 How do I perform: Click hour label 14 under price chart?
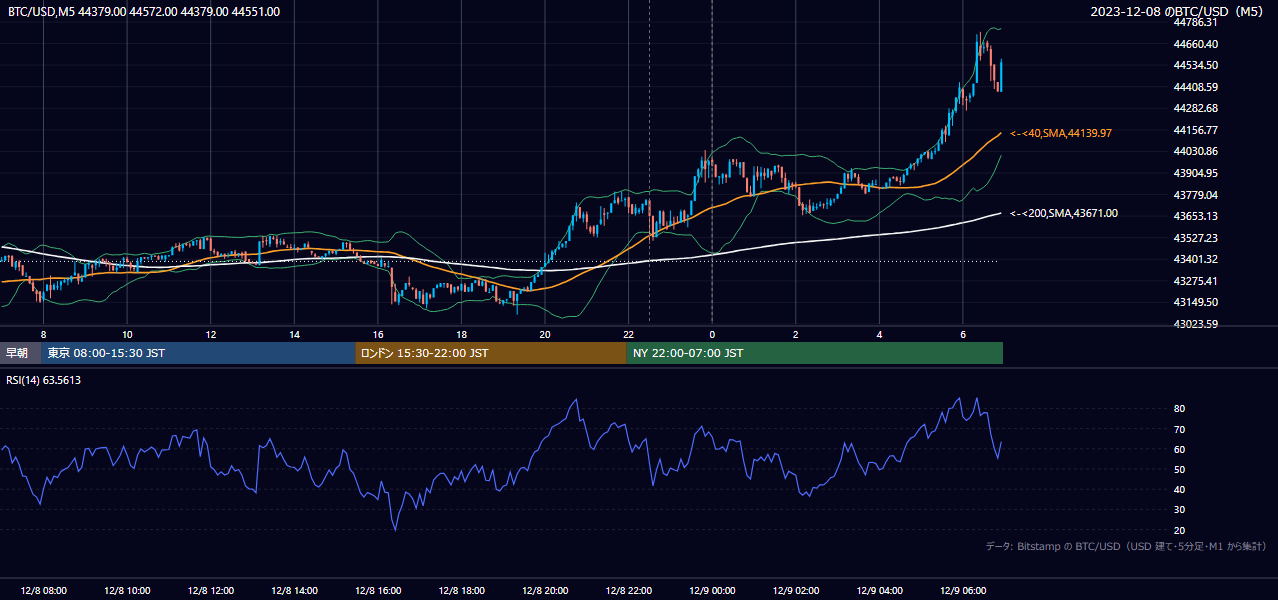pos(294,334)
